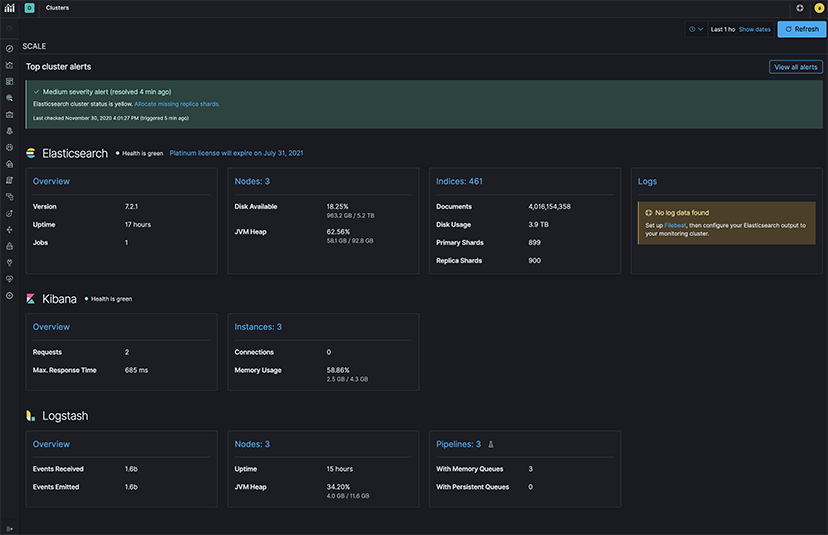Open the 'Pipelines: 3' link
The image size is (828, 535).
458,444
